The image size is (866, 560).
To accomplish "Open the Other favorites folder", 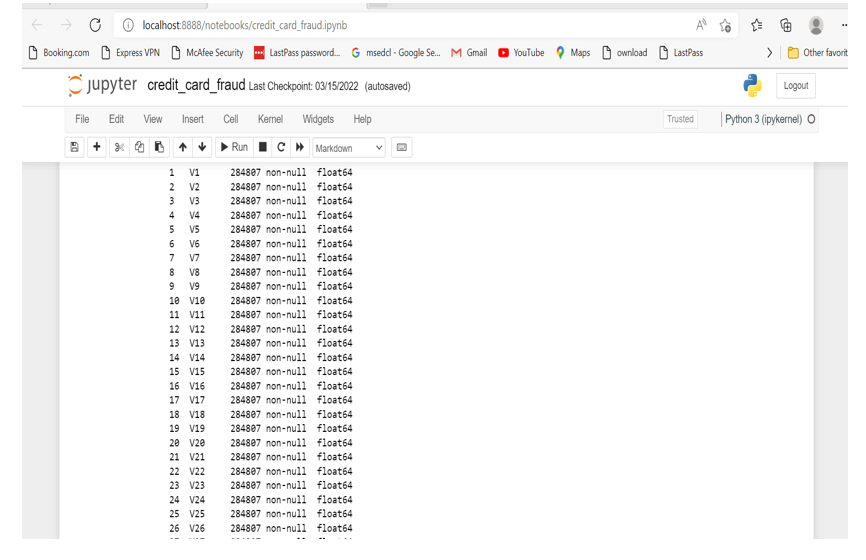I will [x=817, y=53].
